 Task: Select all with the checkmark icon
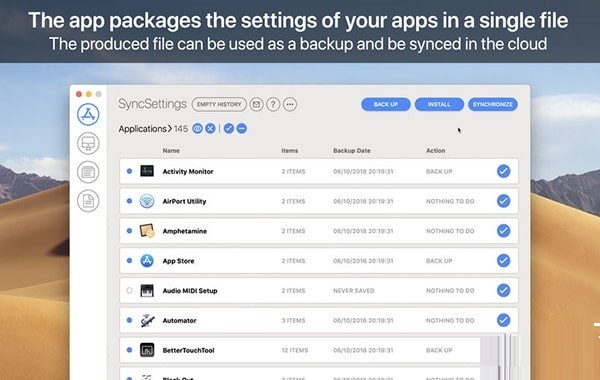tap(229, 129)
